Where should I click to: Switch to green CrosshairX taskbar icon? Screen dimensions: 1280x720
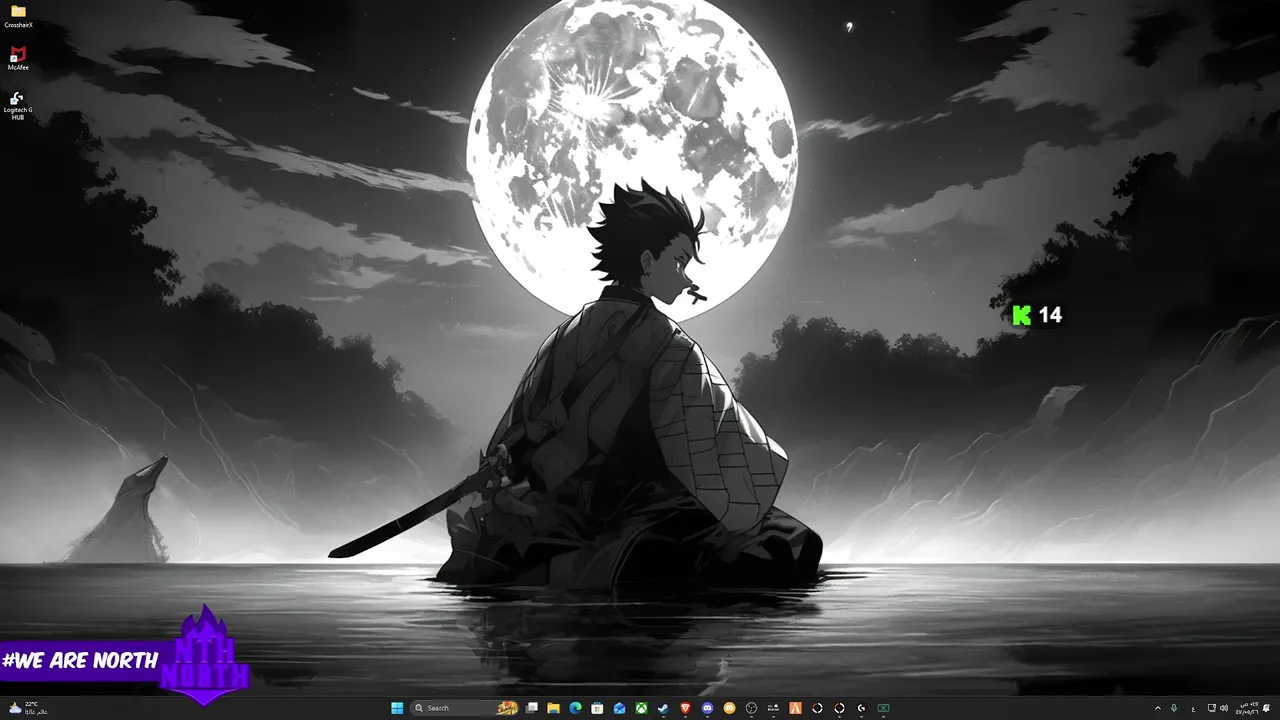(x=883, y=708)
